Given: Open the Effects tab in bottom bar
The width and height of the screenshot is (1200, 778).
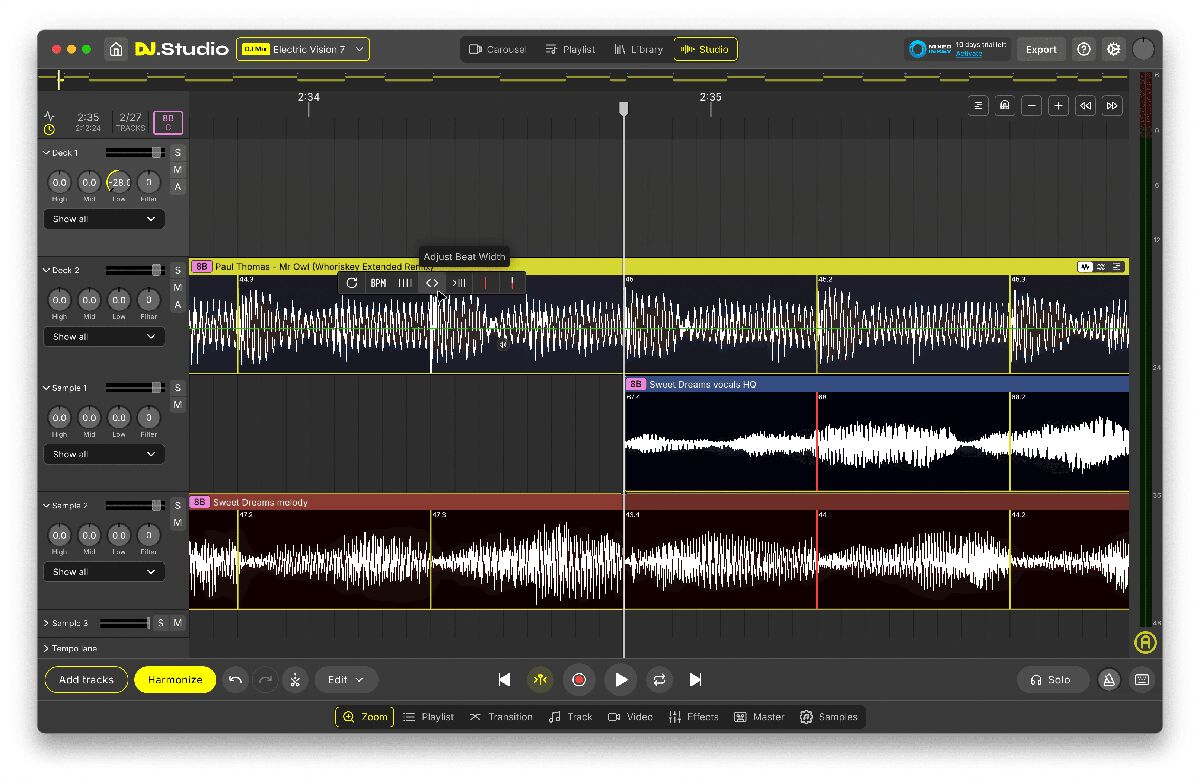Looking at the screenshot, I should pyautogui.click(x=693, y=717).
